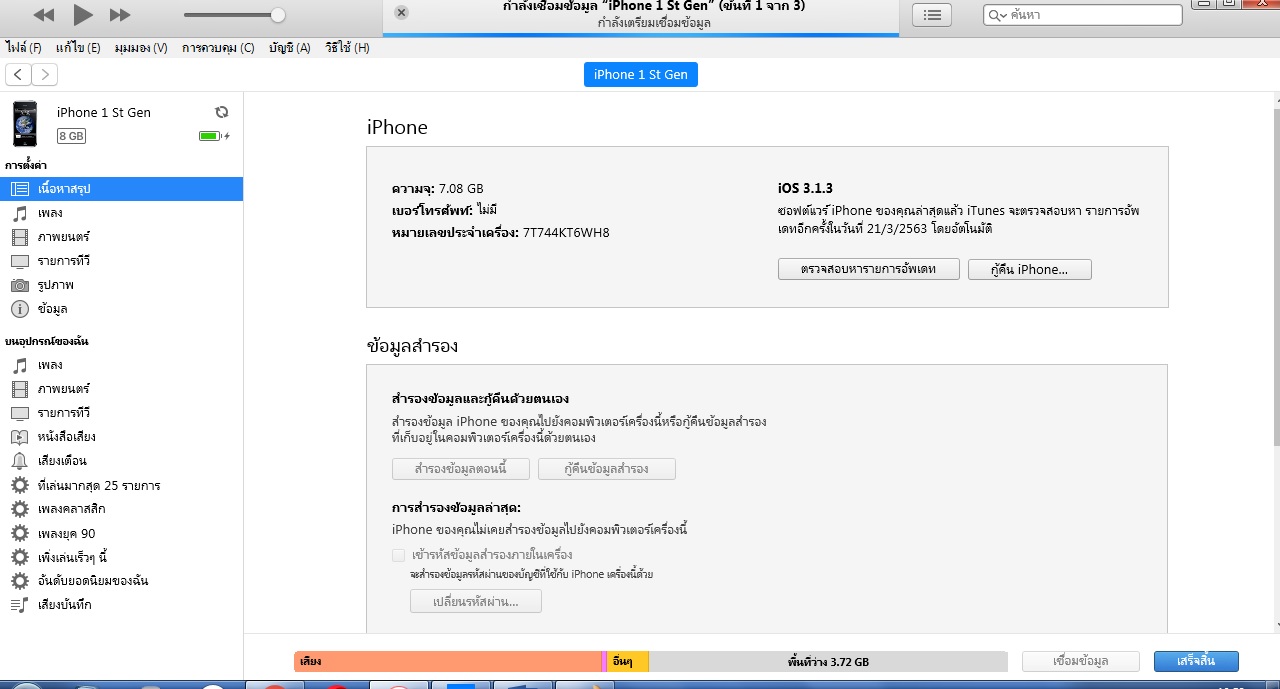Go forward with the right arrow
1280x689 pixels.
(x=45, y=74)
